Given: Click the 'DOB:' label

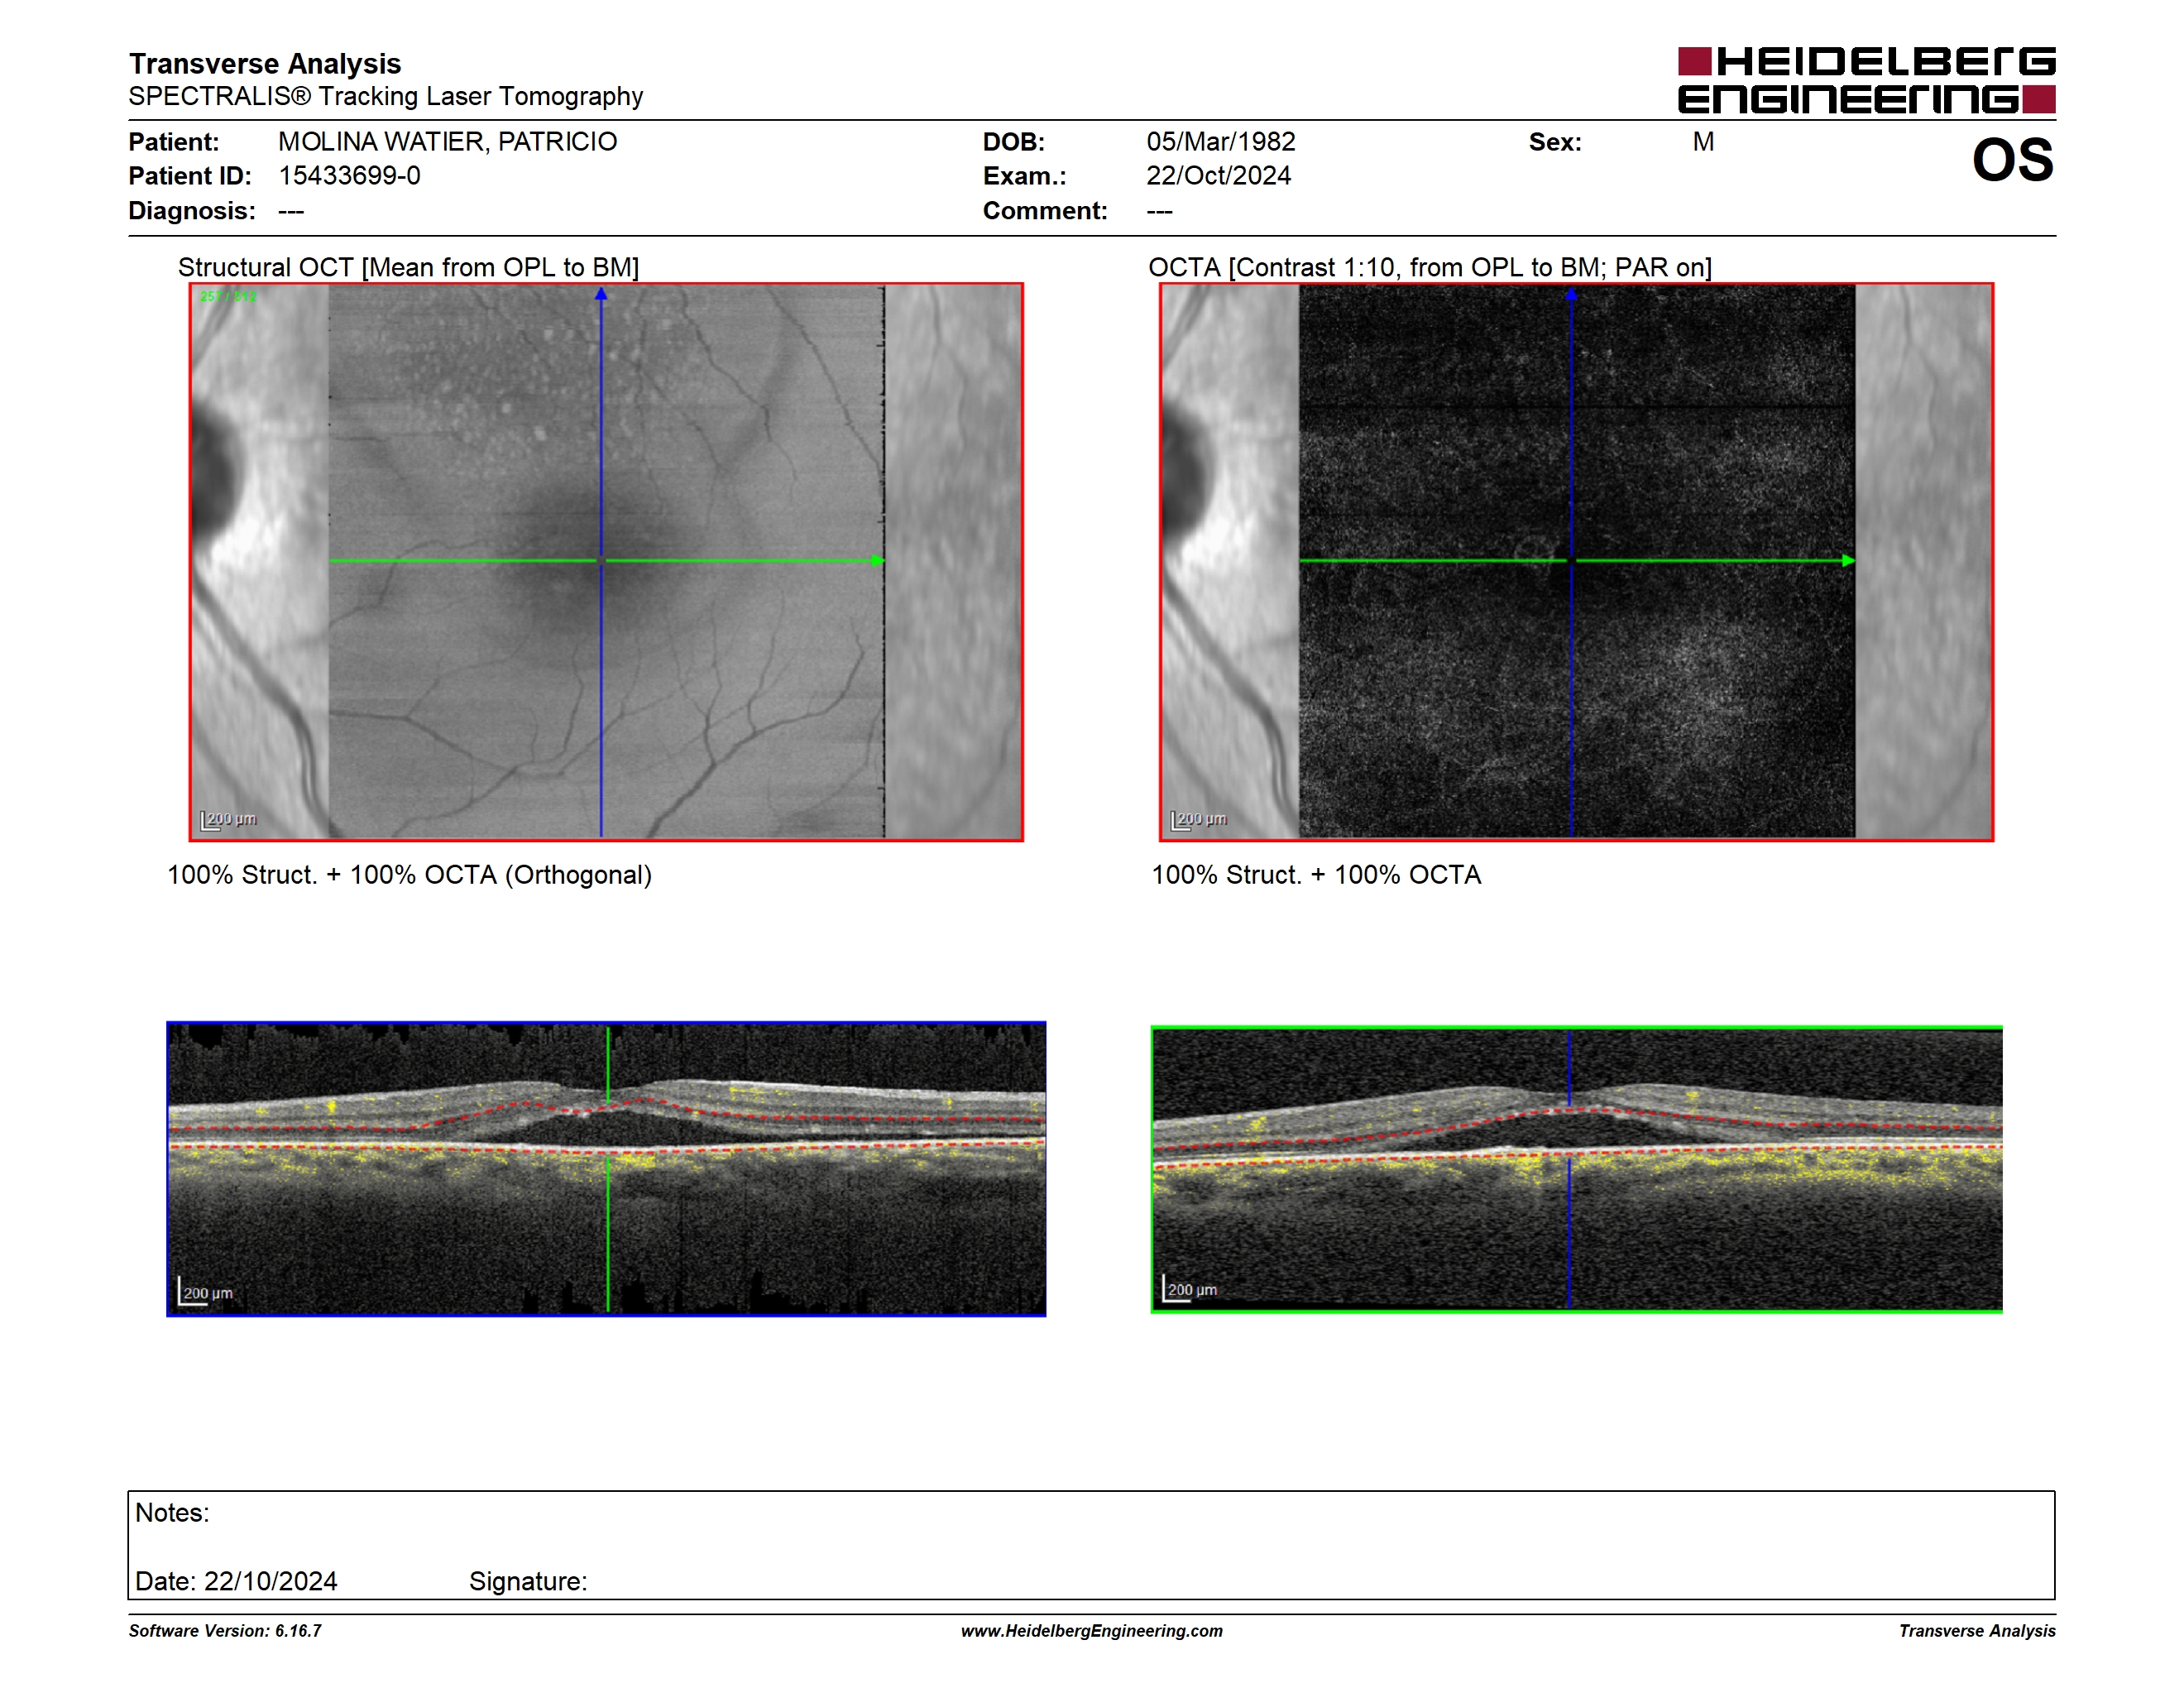Looking at the screenshot, I should pyautogui.click(x=1014, y=142).
